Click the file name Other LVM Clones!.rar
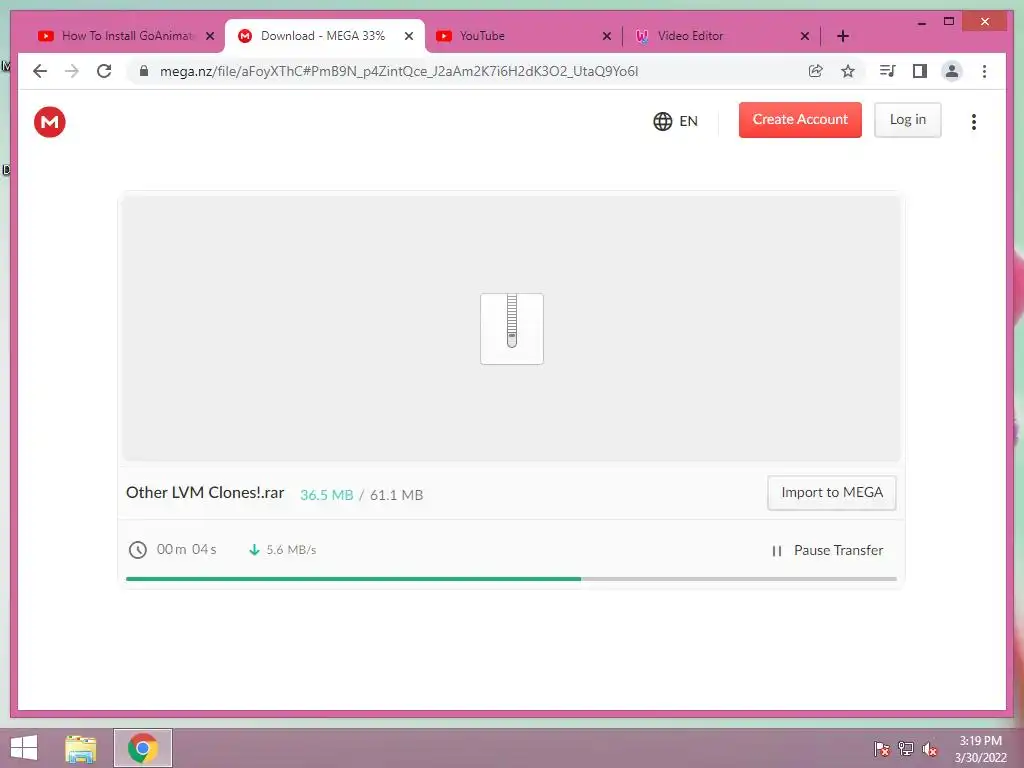The height and width of the screenshot is (768, 1024). (x=205, y=492)
